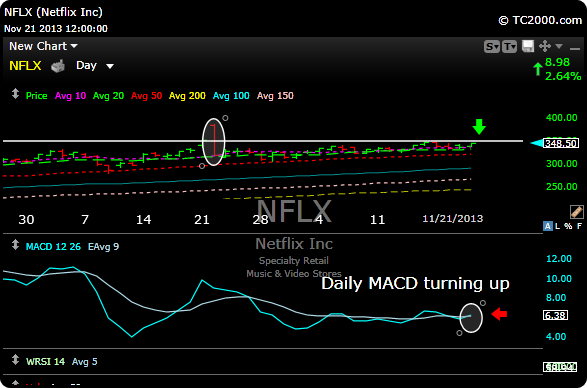Click the Avg 5 indicator label
Image resolution: width=587 pixels, height=388 pixels.
(x=85, y=362)
